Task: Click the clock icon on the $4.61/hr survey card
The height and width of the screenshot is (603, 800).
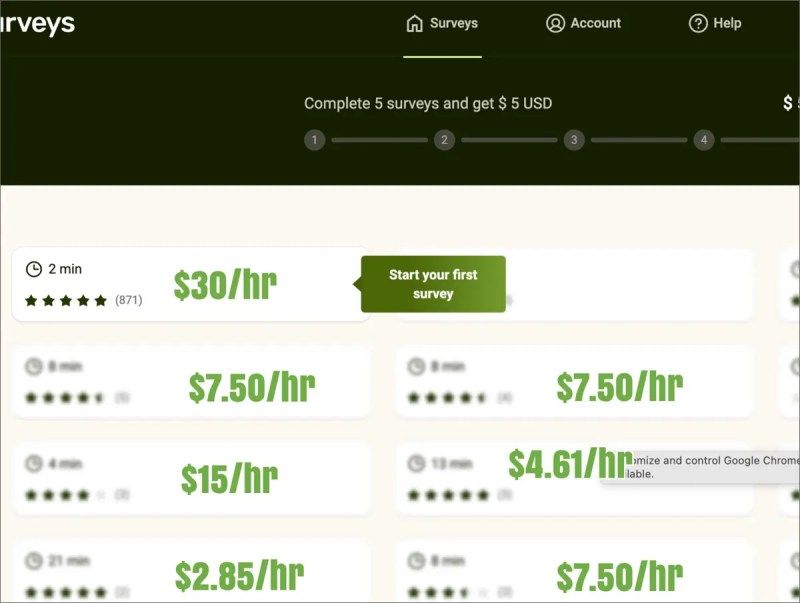Action: point(416,464)
